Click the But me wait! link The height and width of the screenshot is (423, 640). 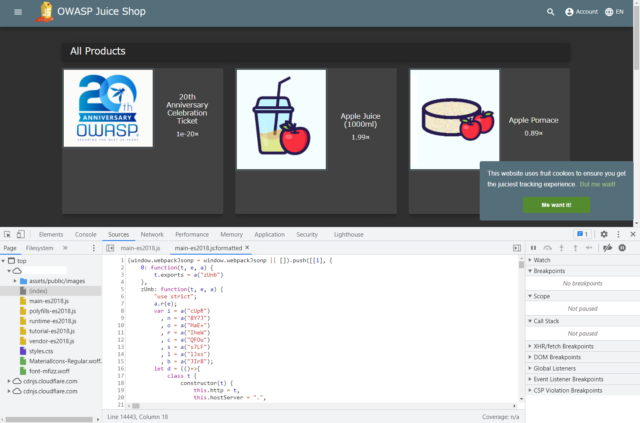[x=598, y=184]
